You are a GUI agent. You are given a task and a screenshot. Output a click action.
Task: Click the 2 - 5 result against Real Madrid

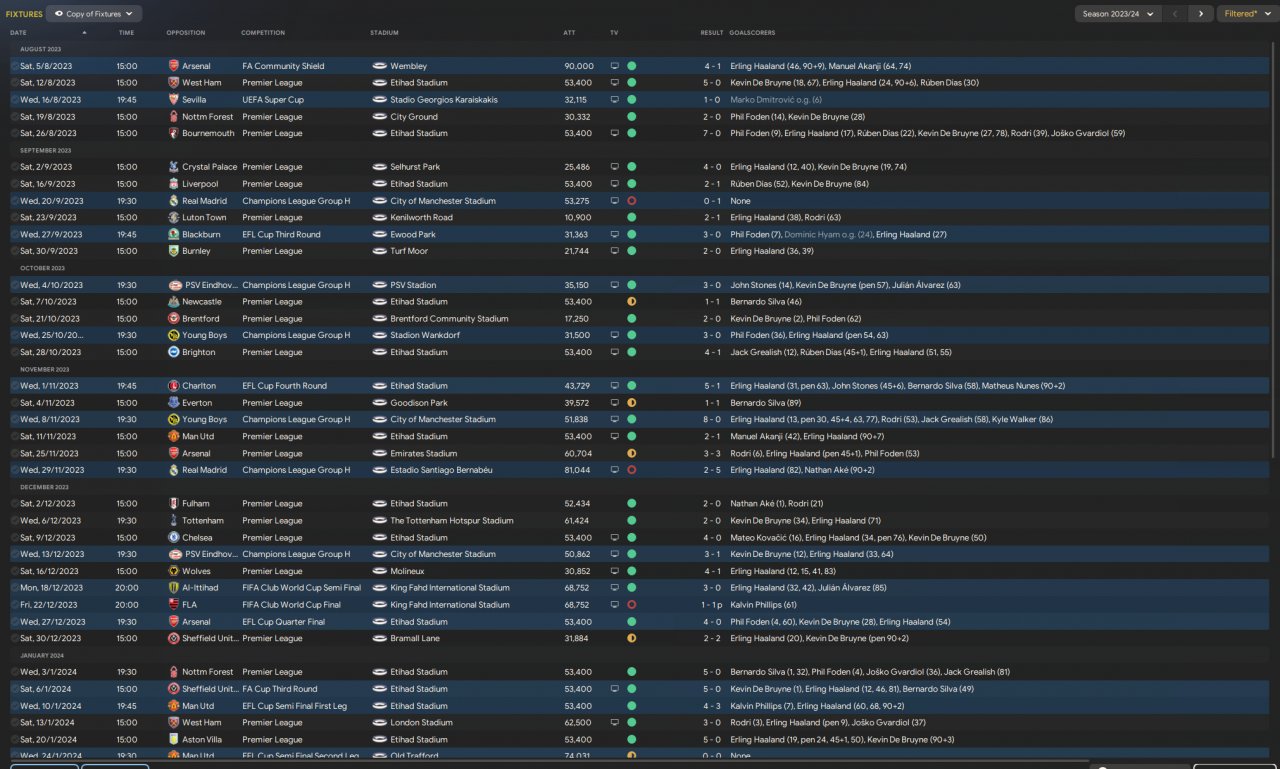tap(711, 470)
